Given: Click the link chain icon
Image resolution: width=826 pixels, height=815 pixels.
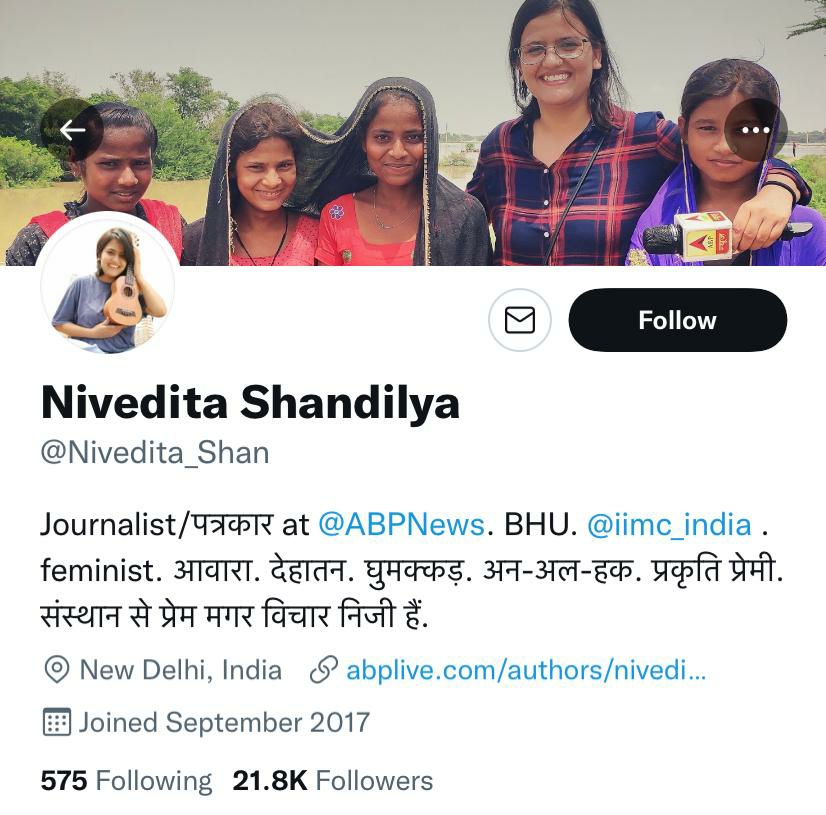Looking at the screenshot, I should 323,670.
